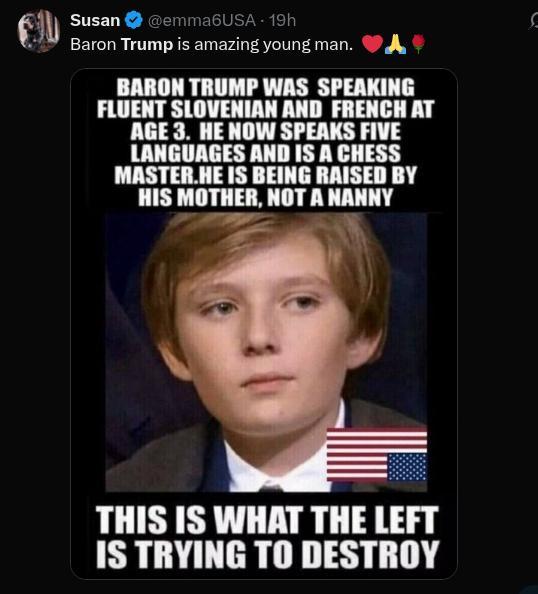Click the phrase 'is amazing young man.'
Screen dimensions: 538x594
click(265, 45)
